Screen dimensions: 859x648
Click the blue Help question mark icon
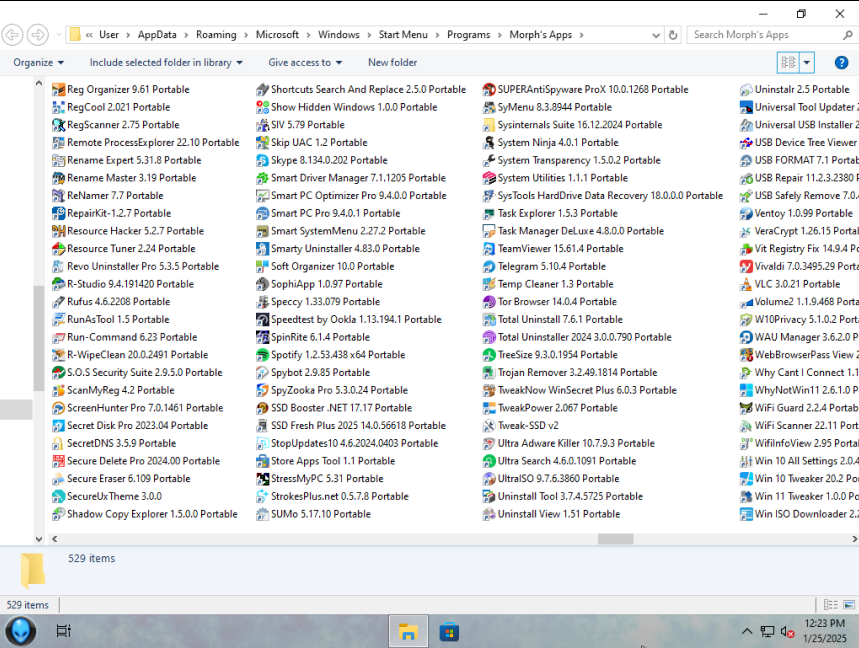(x=841, y=62)
